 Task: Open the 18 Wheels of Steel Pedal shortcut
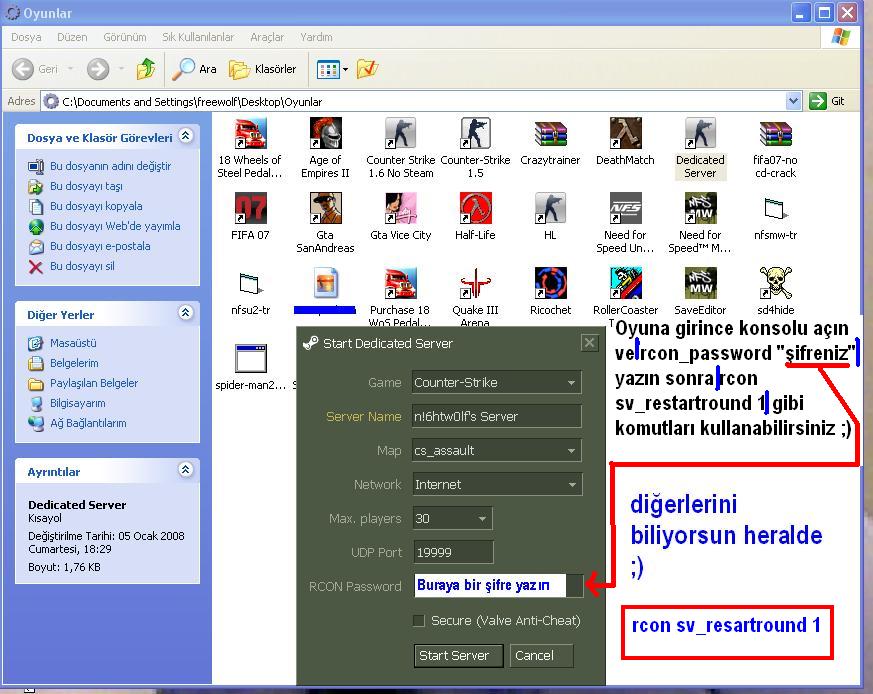(250, 148)
